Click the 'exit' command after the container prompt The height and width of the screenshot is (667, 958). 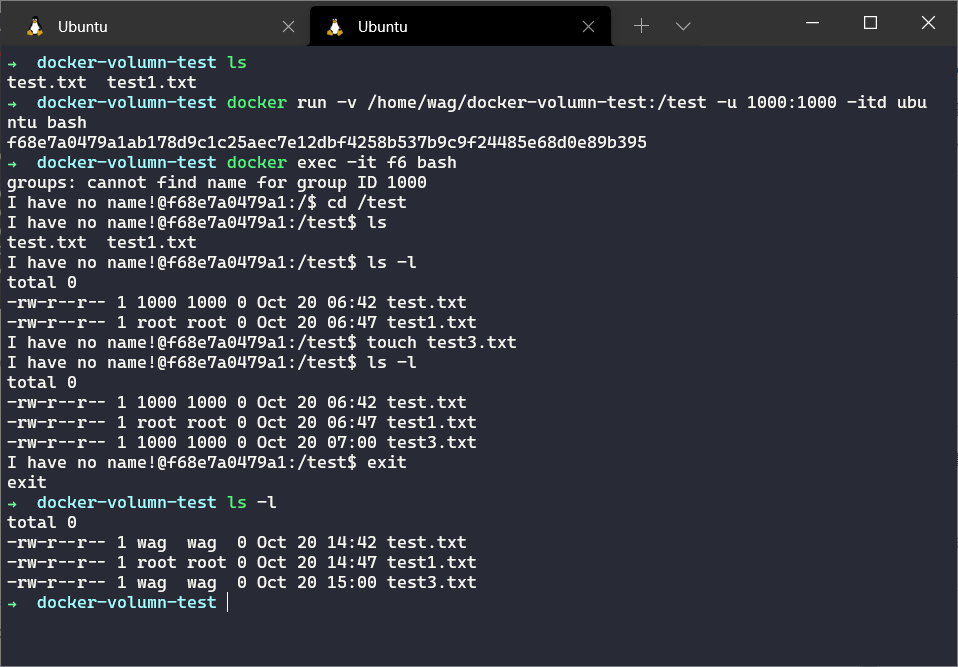pyautogui.click(x=387, y=462)
